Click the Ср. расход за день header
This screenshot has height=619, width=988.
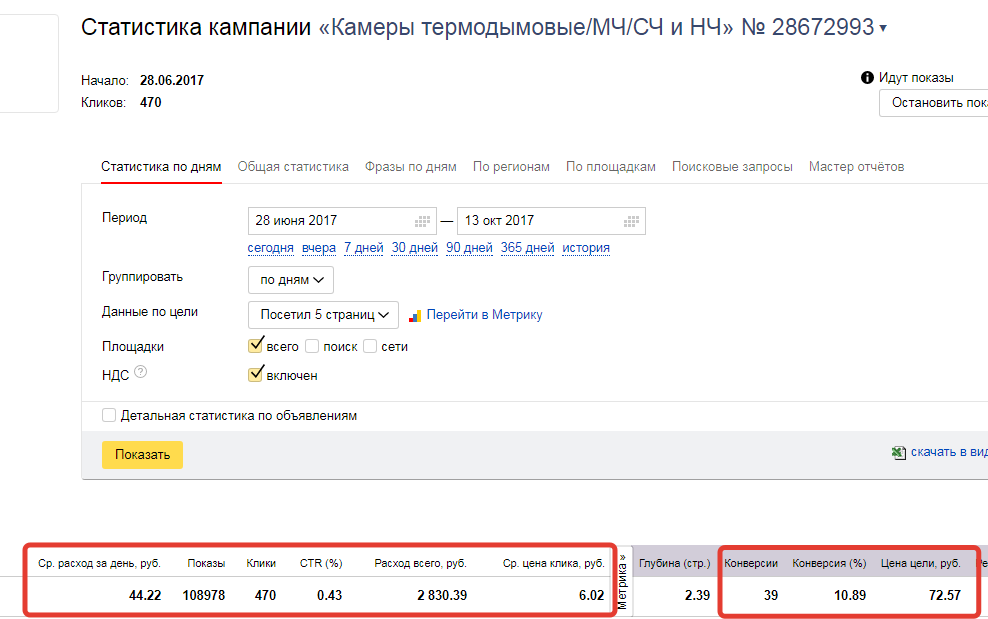100,564
